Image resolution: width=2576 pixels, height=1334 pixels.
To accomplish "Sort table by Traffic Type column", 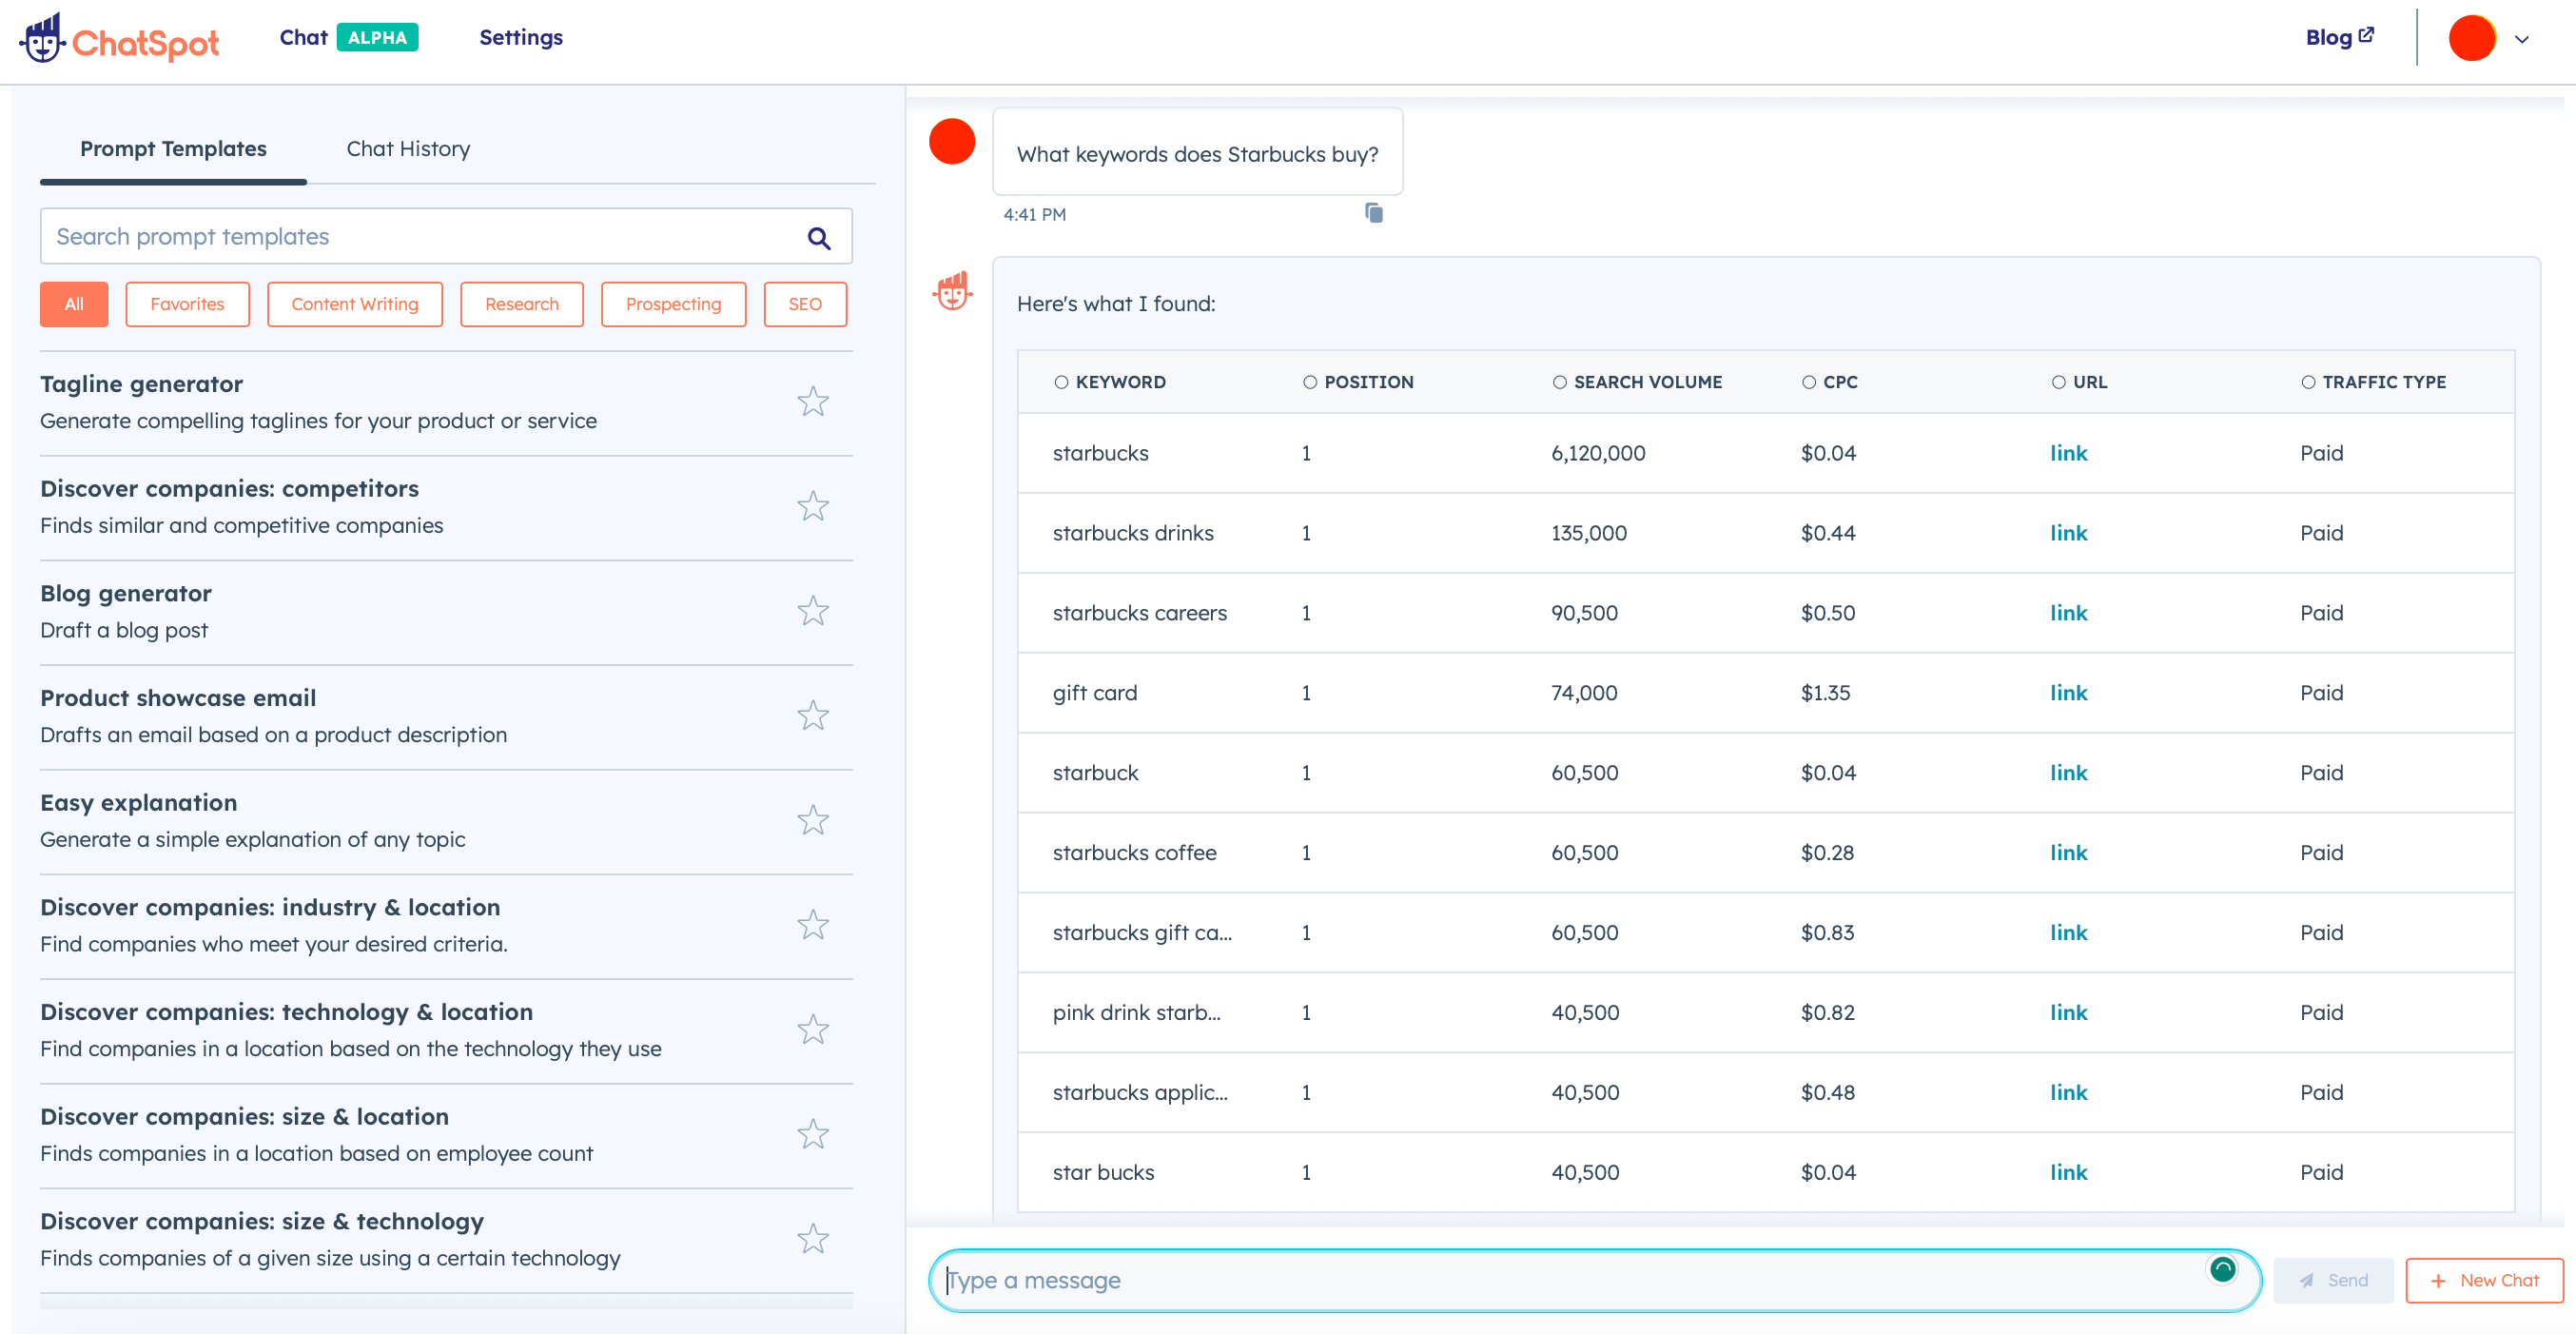I will (x=2373, y=382).
